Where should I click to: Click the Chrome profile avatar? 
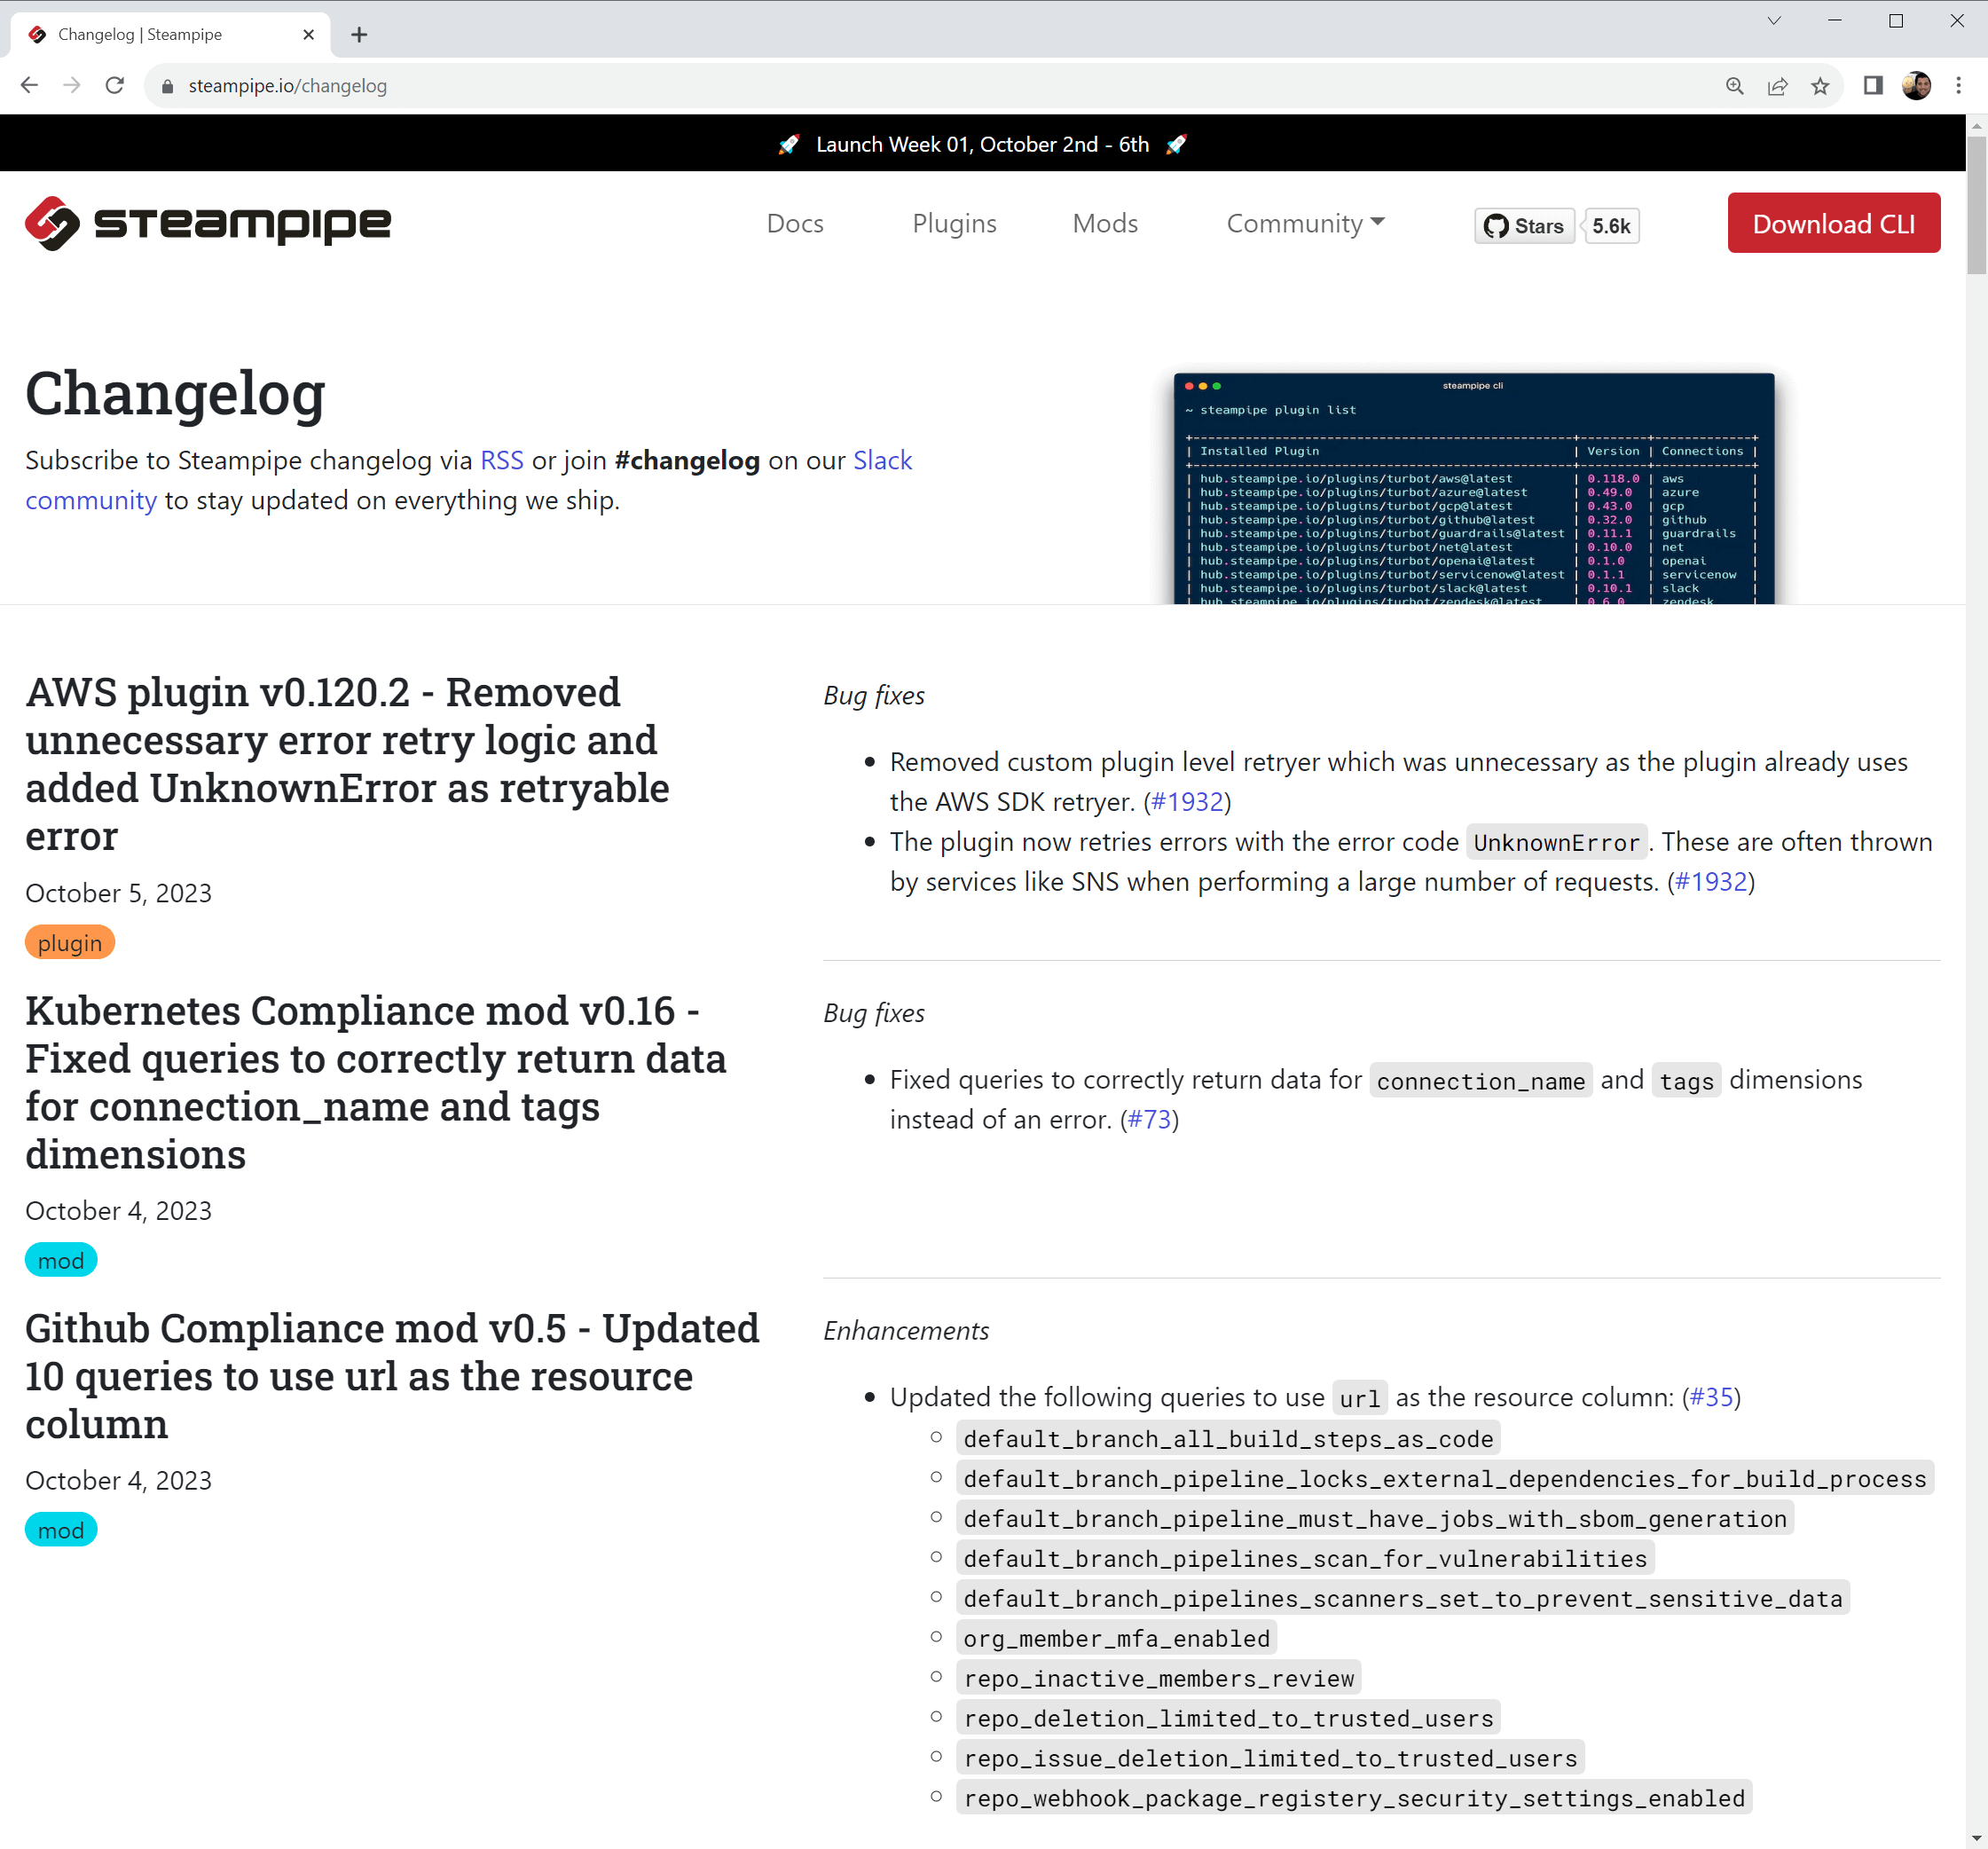click(1916, 86)
